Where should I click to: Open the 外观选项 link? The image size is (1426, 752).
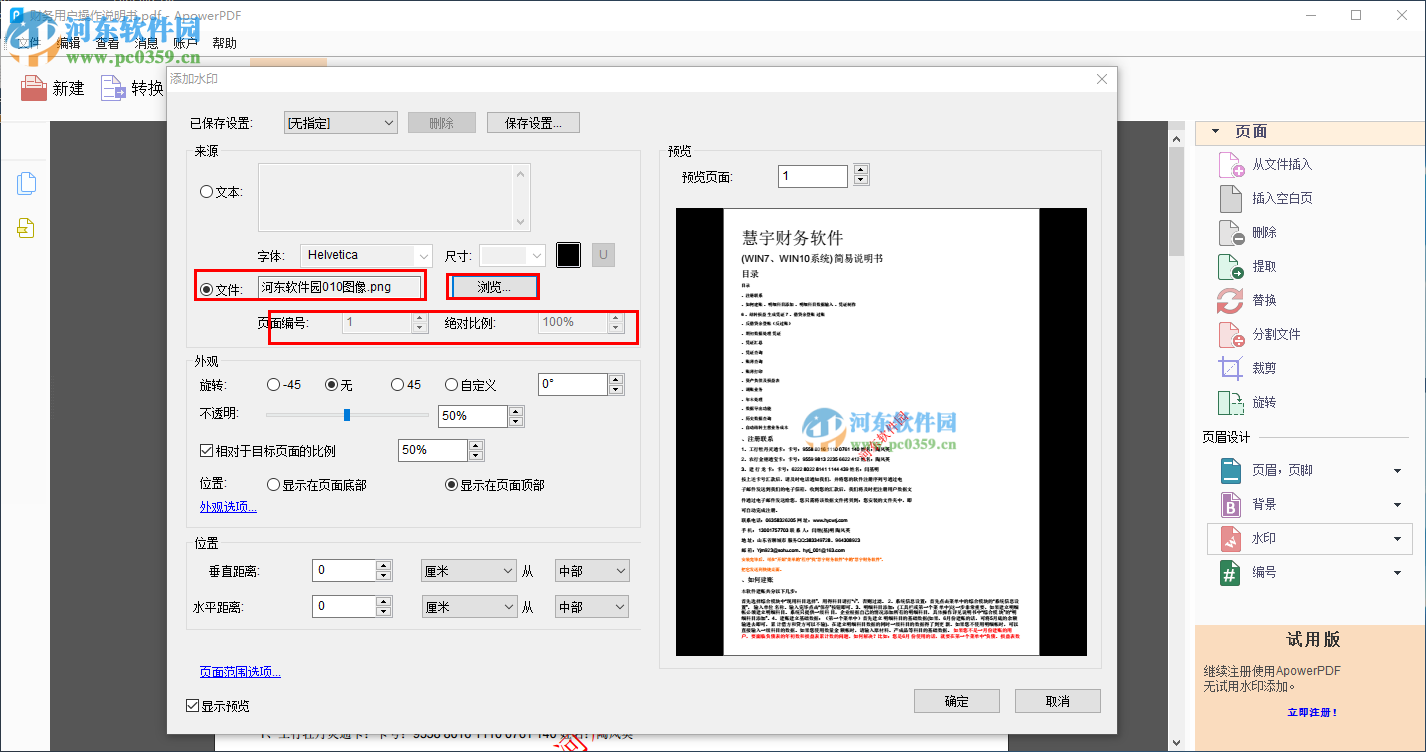pyautogui.click(x=228, y=506)
